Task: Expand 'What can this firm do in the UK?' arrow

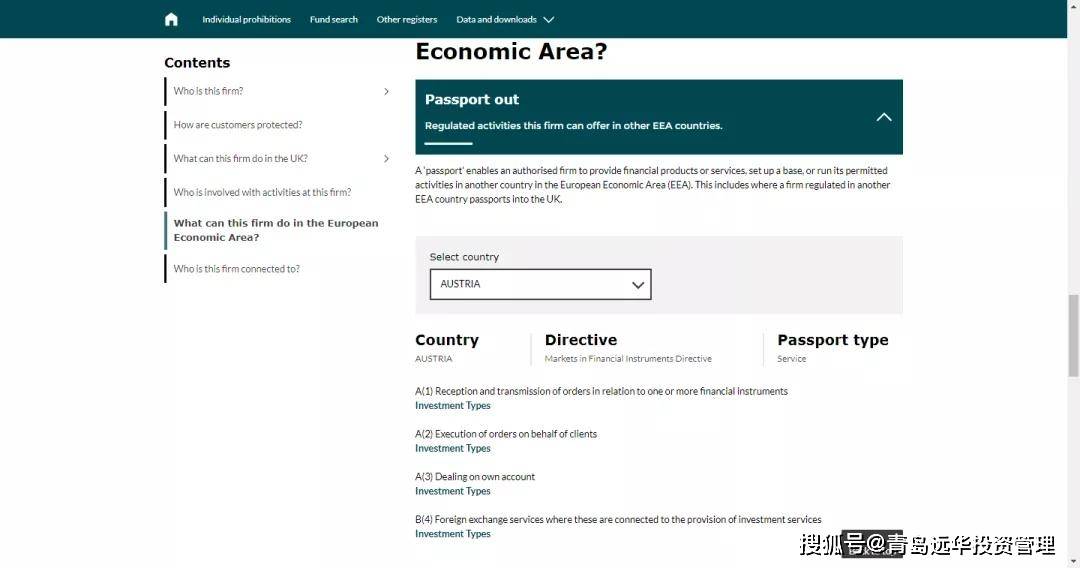Action: [386, 158]
